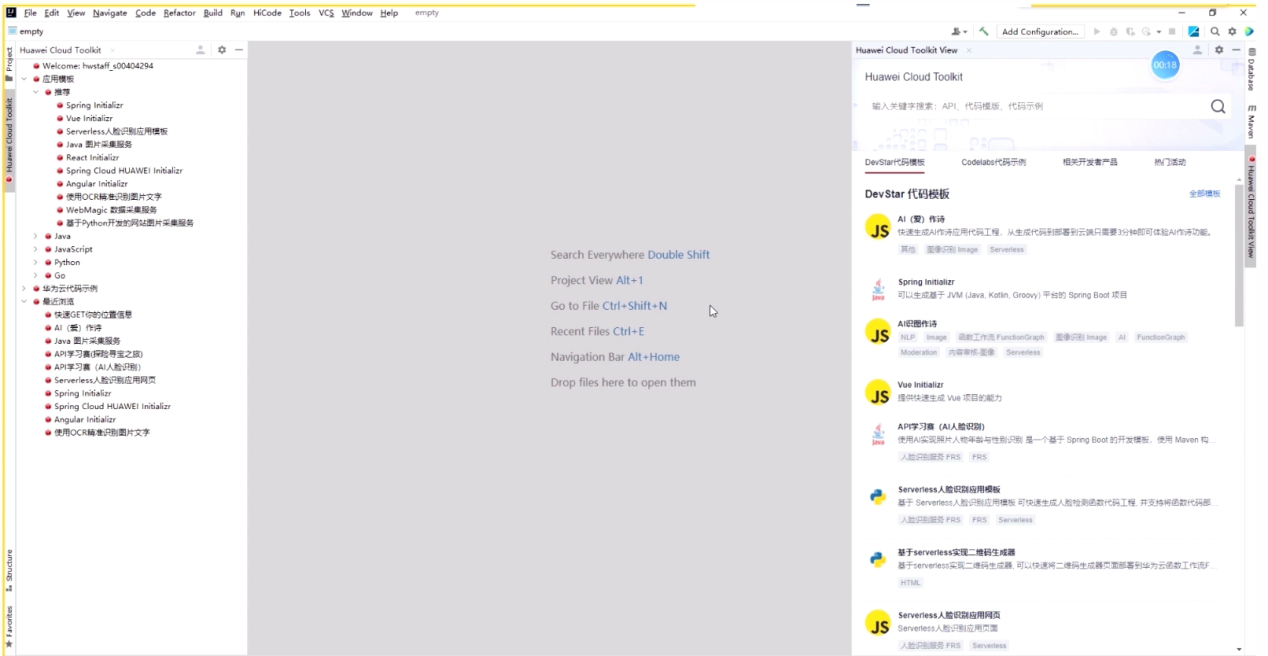Expand the Java tree node
Screen dimensions: 1268x656
click(36, 236)
